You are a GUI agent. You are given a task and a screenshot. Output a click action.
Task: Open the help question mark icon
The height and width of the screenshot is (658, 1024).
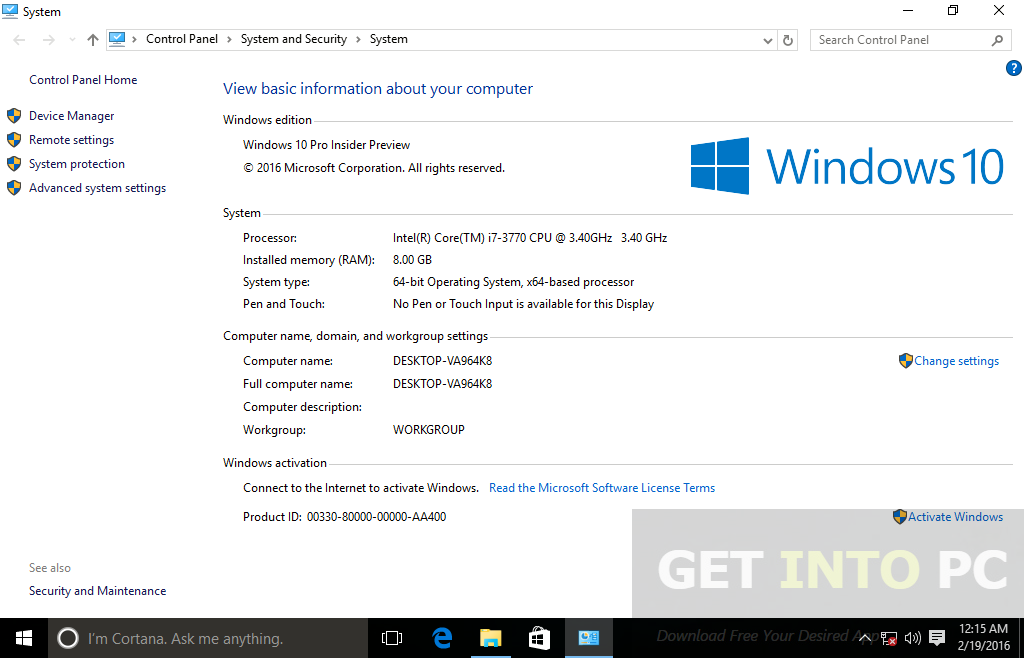[x=1014, y=68]
